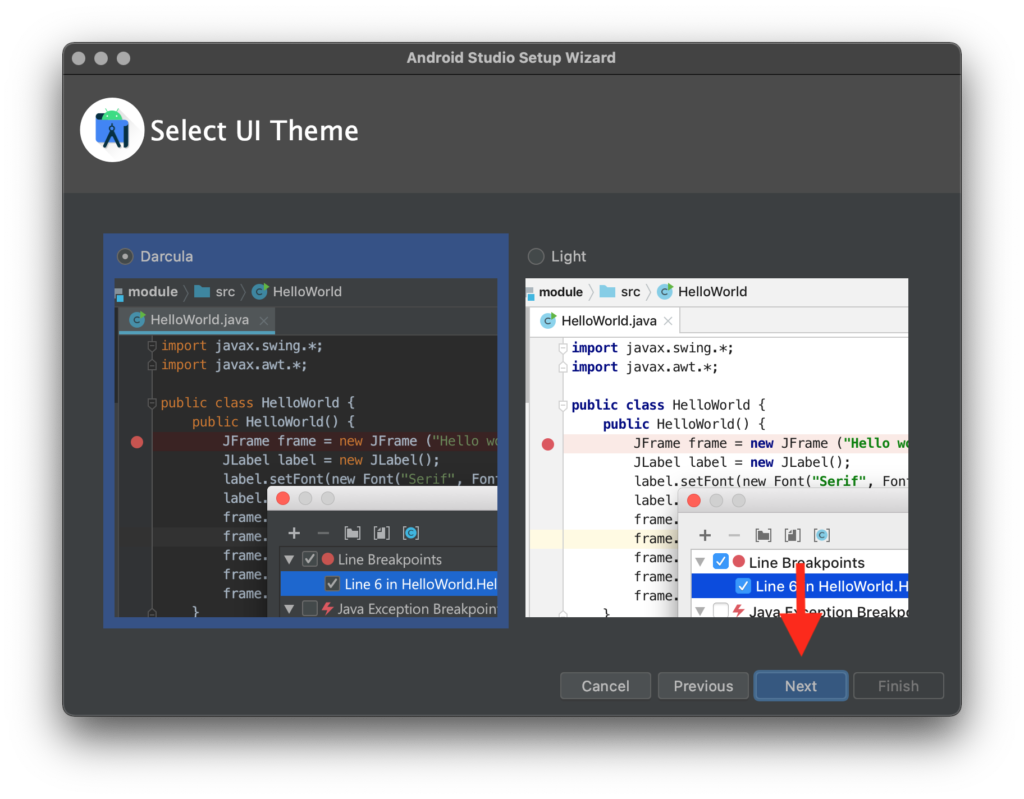
Task: Click 'JLabel label = new JLabel();' in Darcula preview
Action: point(331,460)
